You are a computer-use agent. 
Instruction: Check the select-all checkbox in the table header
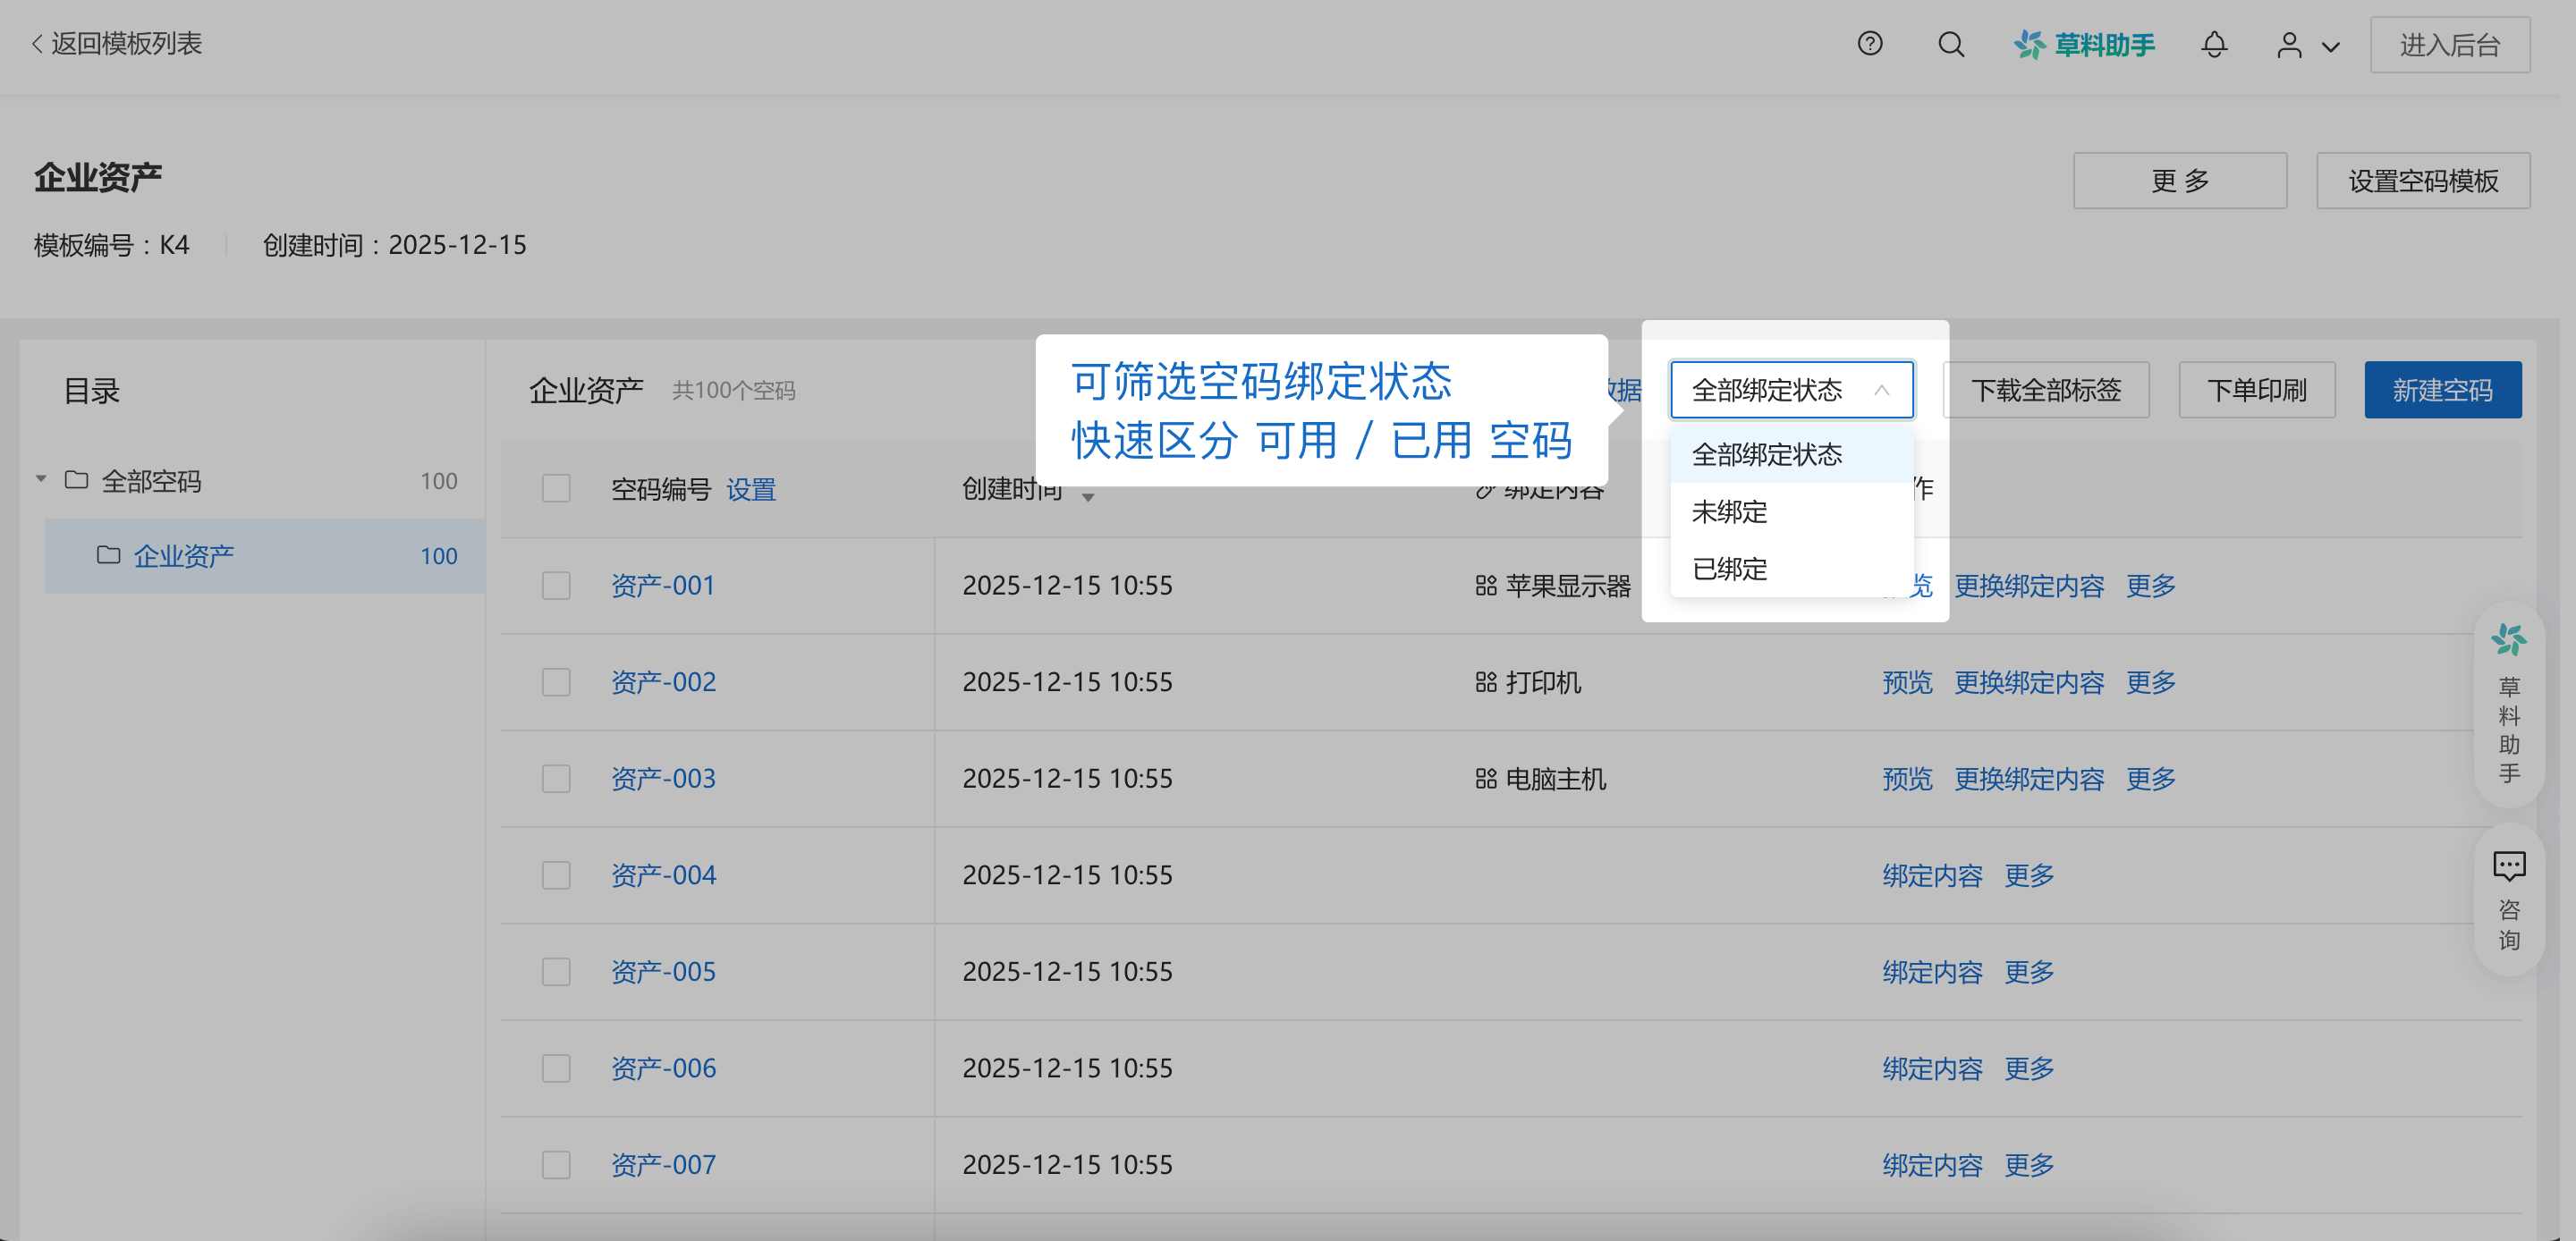(556, 489)
